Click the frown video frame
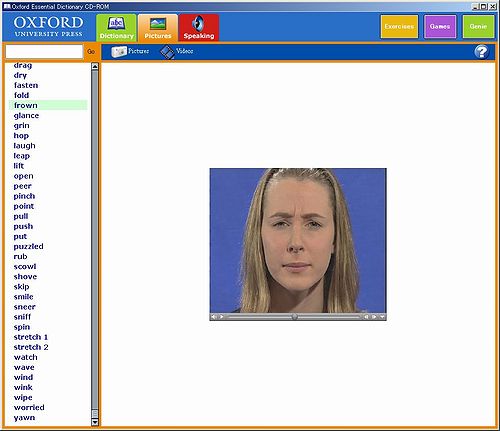 298,240
